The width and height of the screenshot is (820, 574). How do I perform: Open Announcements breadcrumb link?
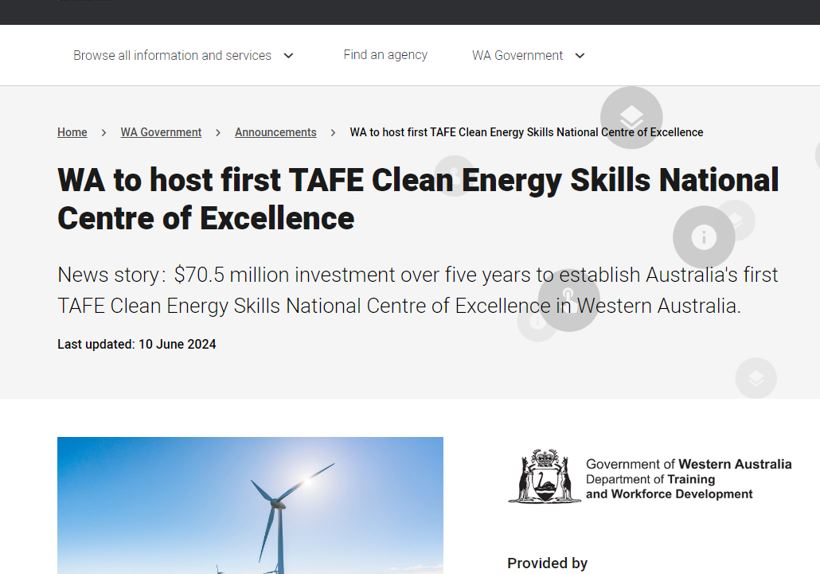click(276, 132)
